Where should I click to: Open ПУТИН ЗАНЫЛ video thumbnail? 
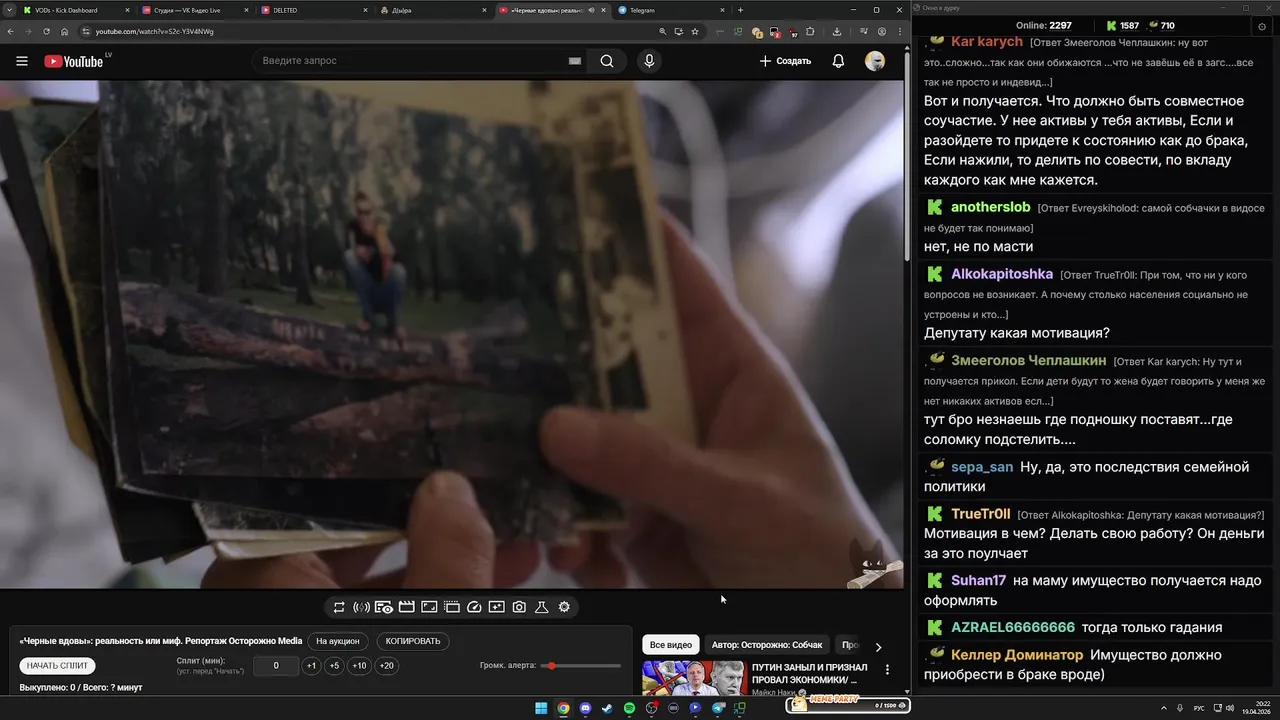[694, 678]
